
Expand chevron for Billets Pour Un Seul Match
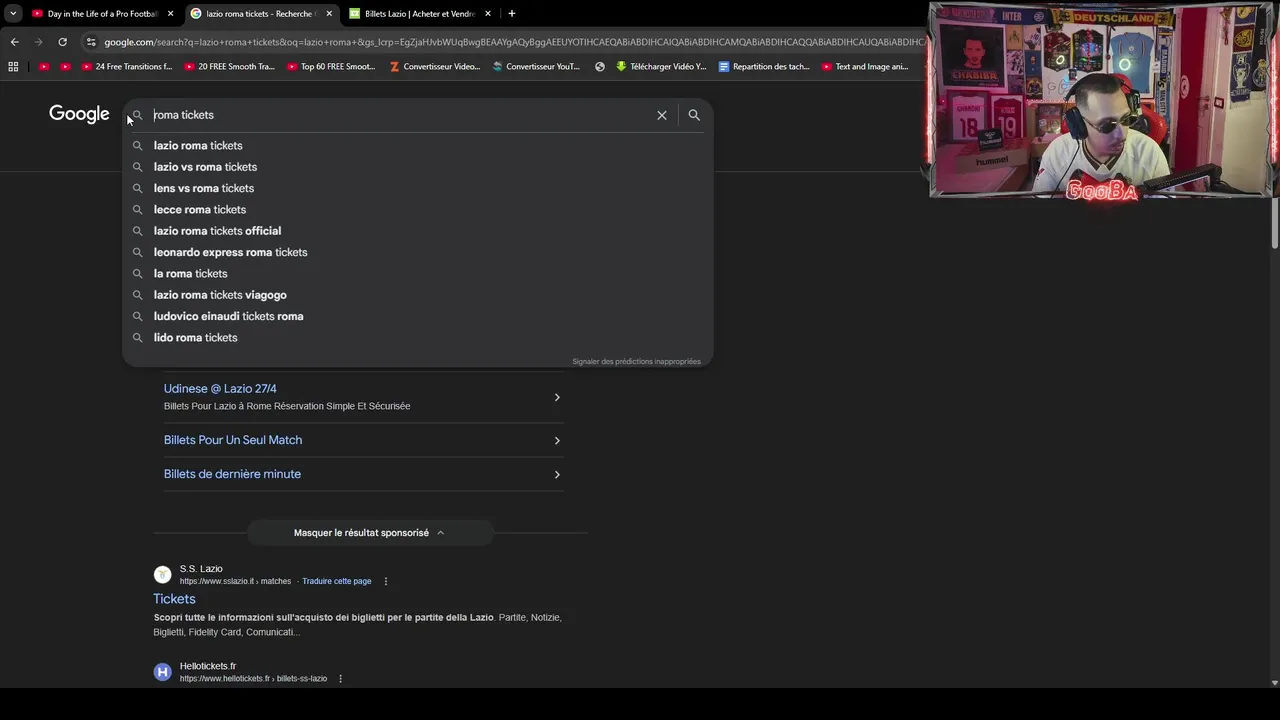pos(557,440)
